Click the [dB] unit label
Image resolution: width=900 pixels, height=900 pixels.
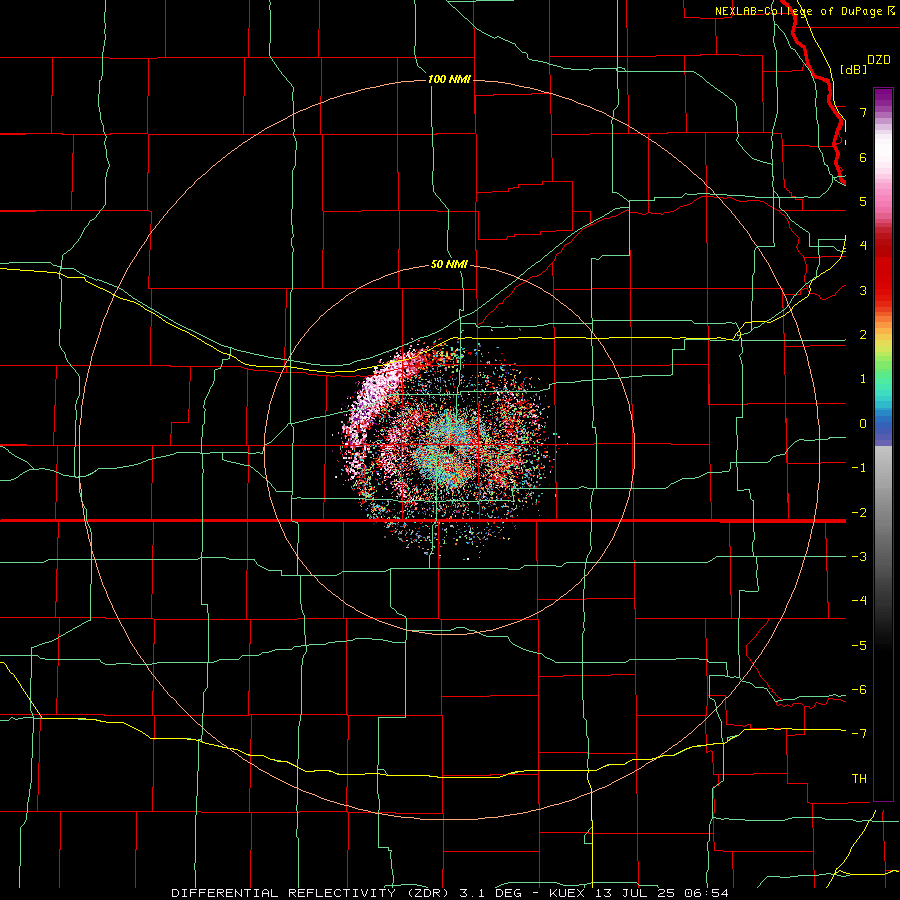tap(854, 69)
